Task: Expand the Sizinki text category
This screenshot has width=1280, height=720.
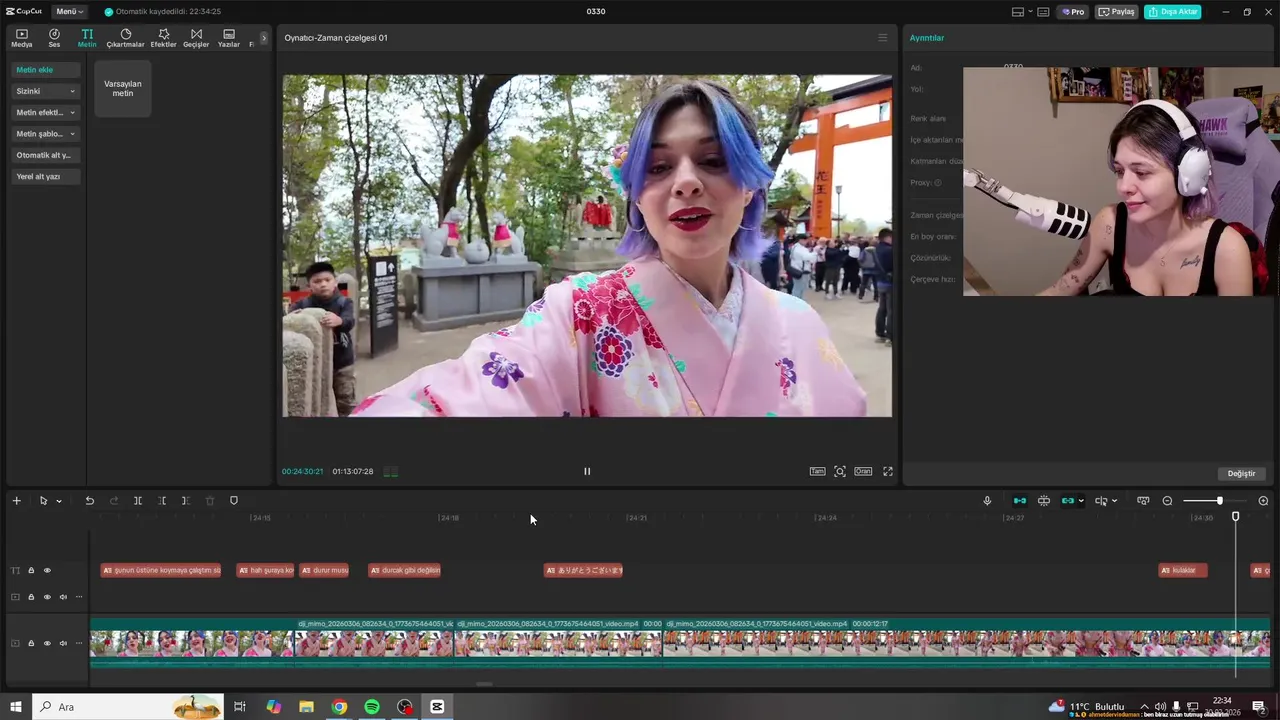Action: point(46,91)
